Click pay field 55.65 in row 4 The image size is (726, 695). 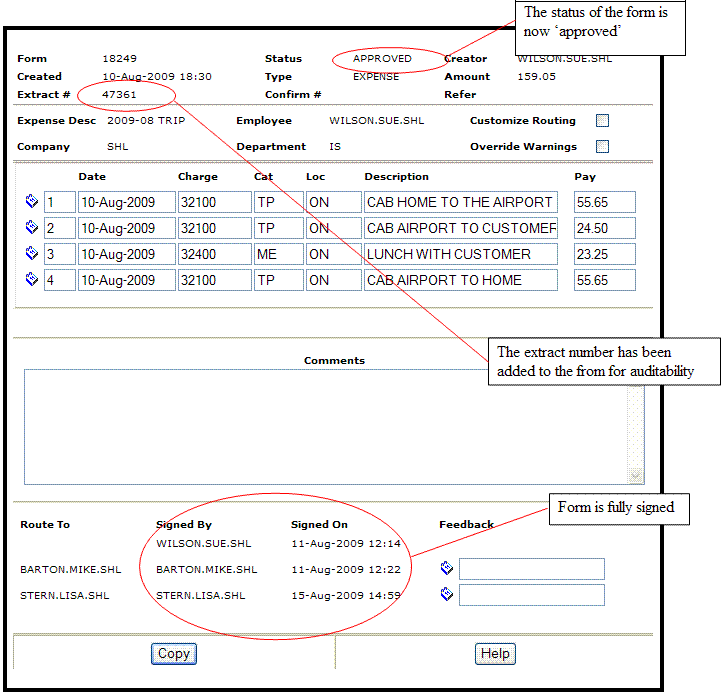[x=605, y=280]
